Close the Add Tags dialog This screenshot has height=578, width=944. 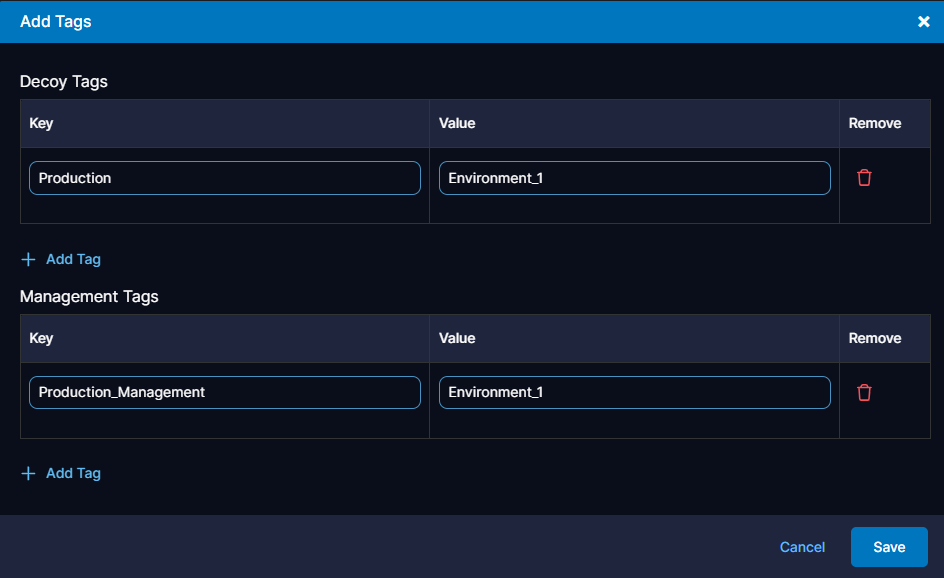coord(923,22)
